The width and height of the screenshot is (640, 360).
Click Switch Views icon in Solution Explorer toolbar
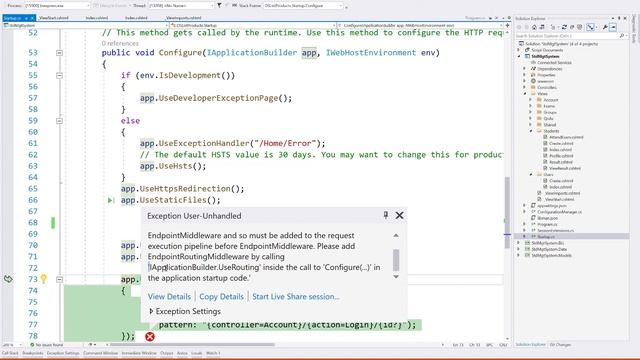coord(542,27)
